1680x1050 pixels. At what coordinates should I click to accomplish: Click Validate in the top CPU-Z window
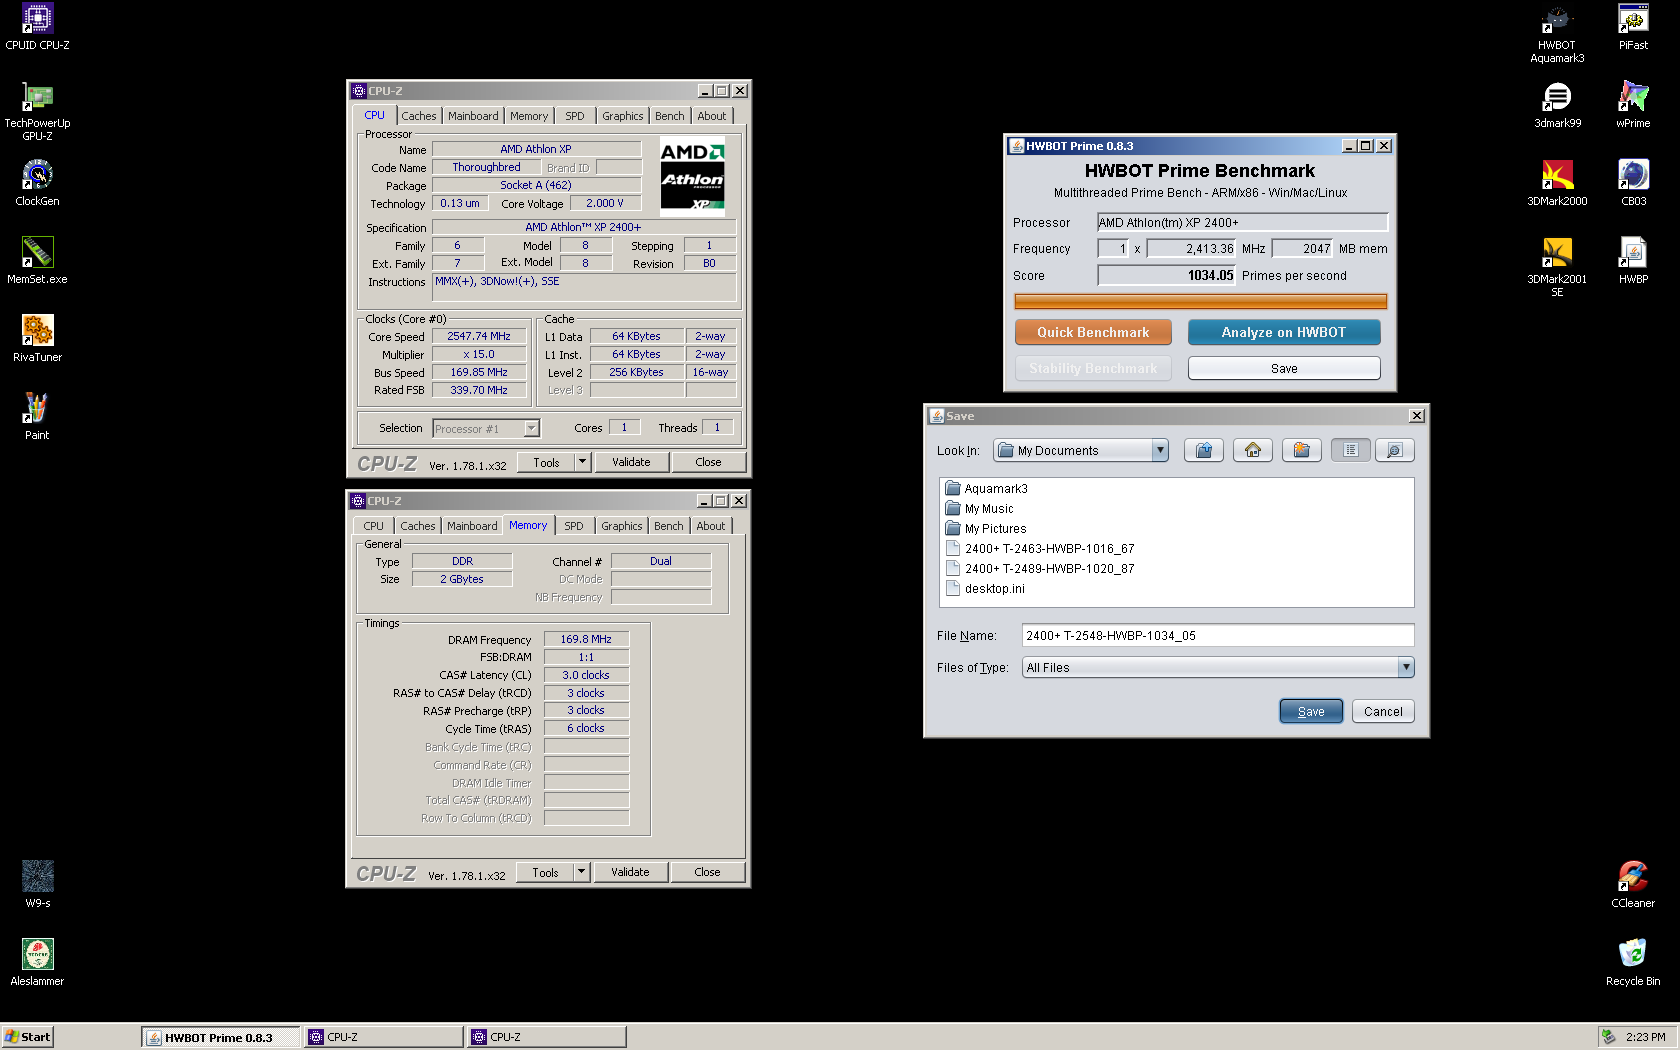pyautogui.click(x=631, y=462)
